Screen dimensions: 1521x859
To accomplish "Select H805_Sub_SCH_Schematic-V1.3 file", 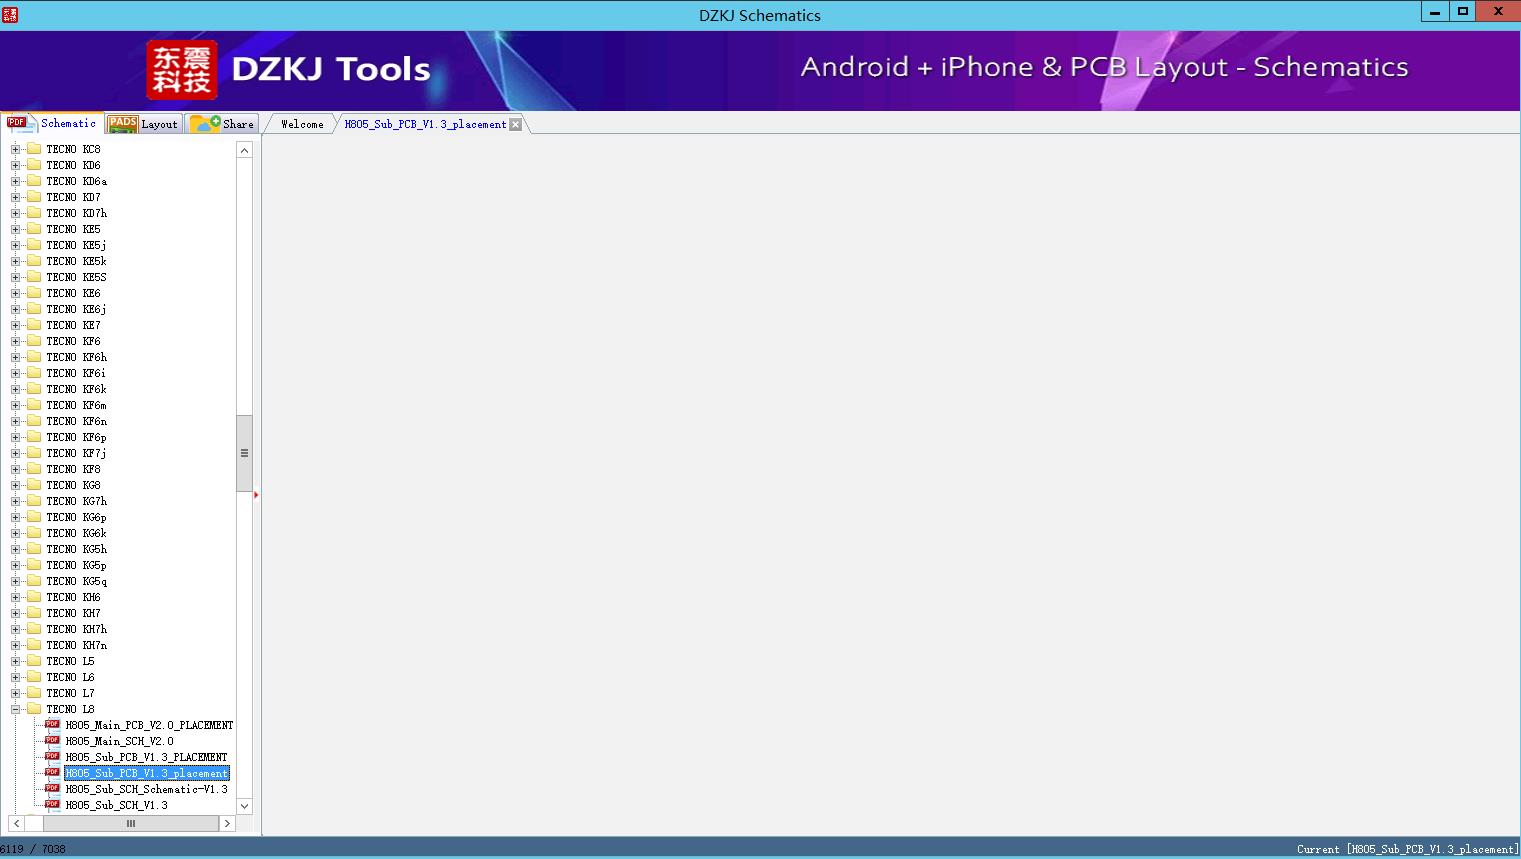I will pos(146,789).
